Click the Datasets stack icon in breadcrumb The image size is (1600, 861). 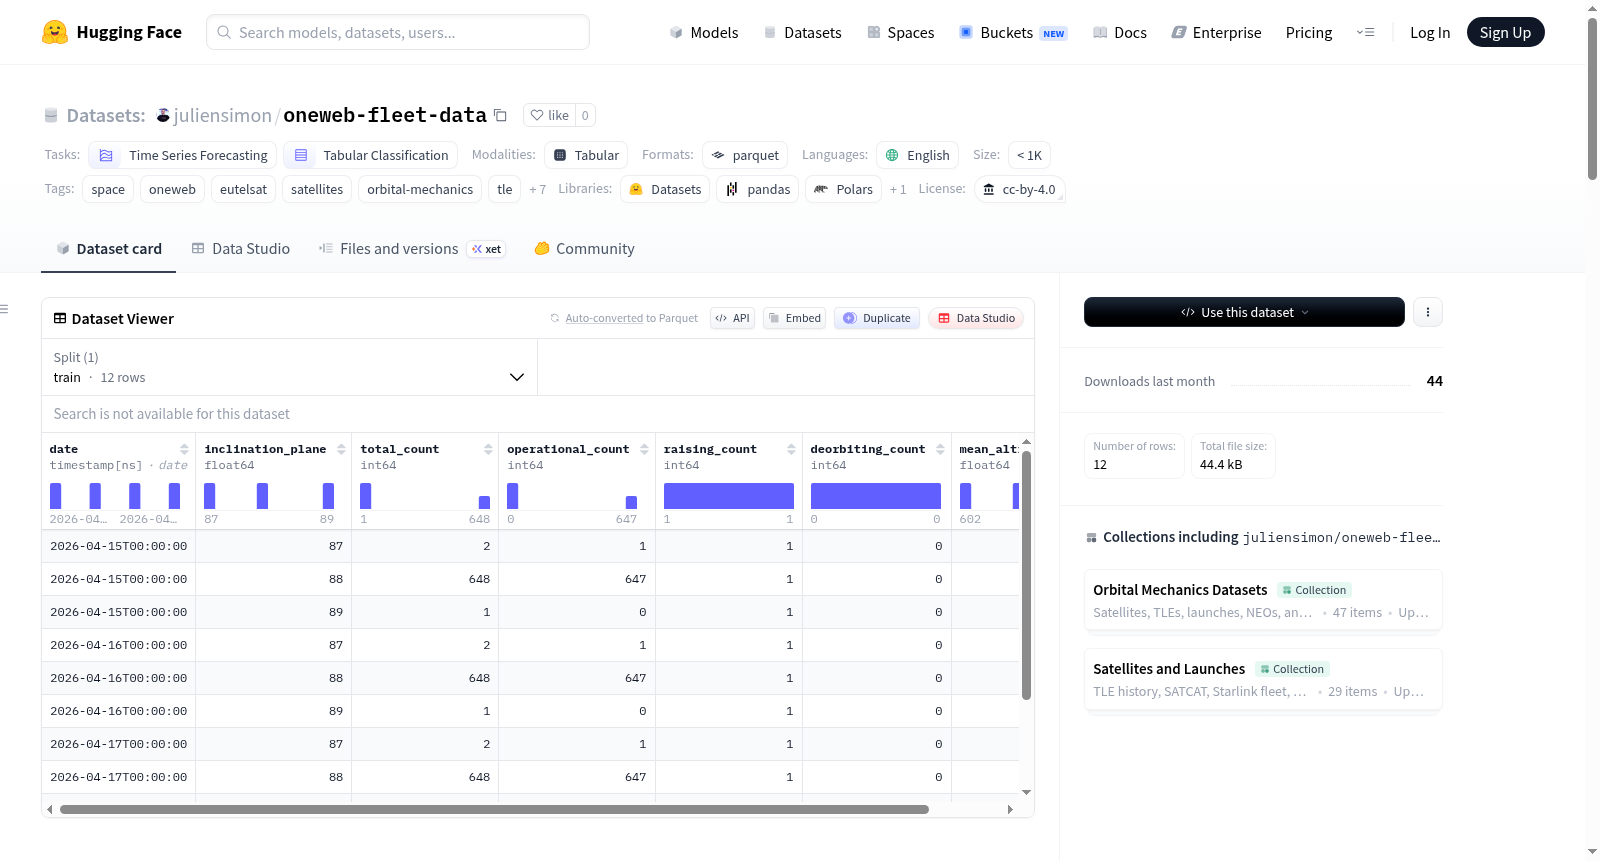(x=51, y=116)
